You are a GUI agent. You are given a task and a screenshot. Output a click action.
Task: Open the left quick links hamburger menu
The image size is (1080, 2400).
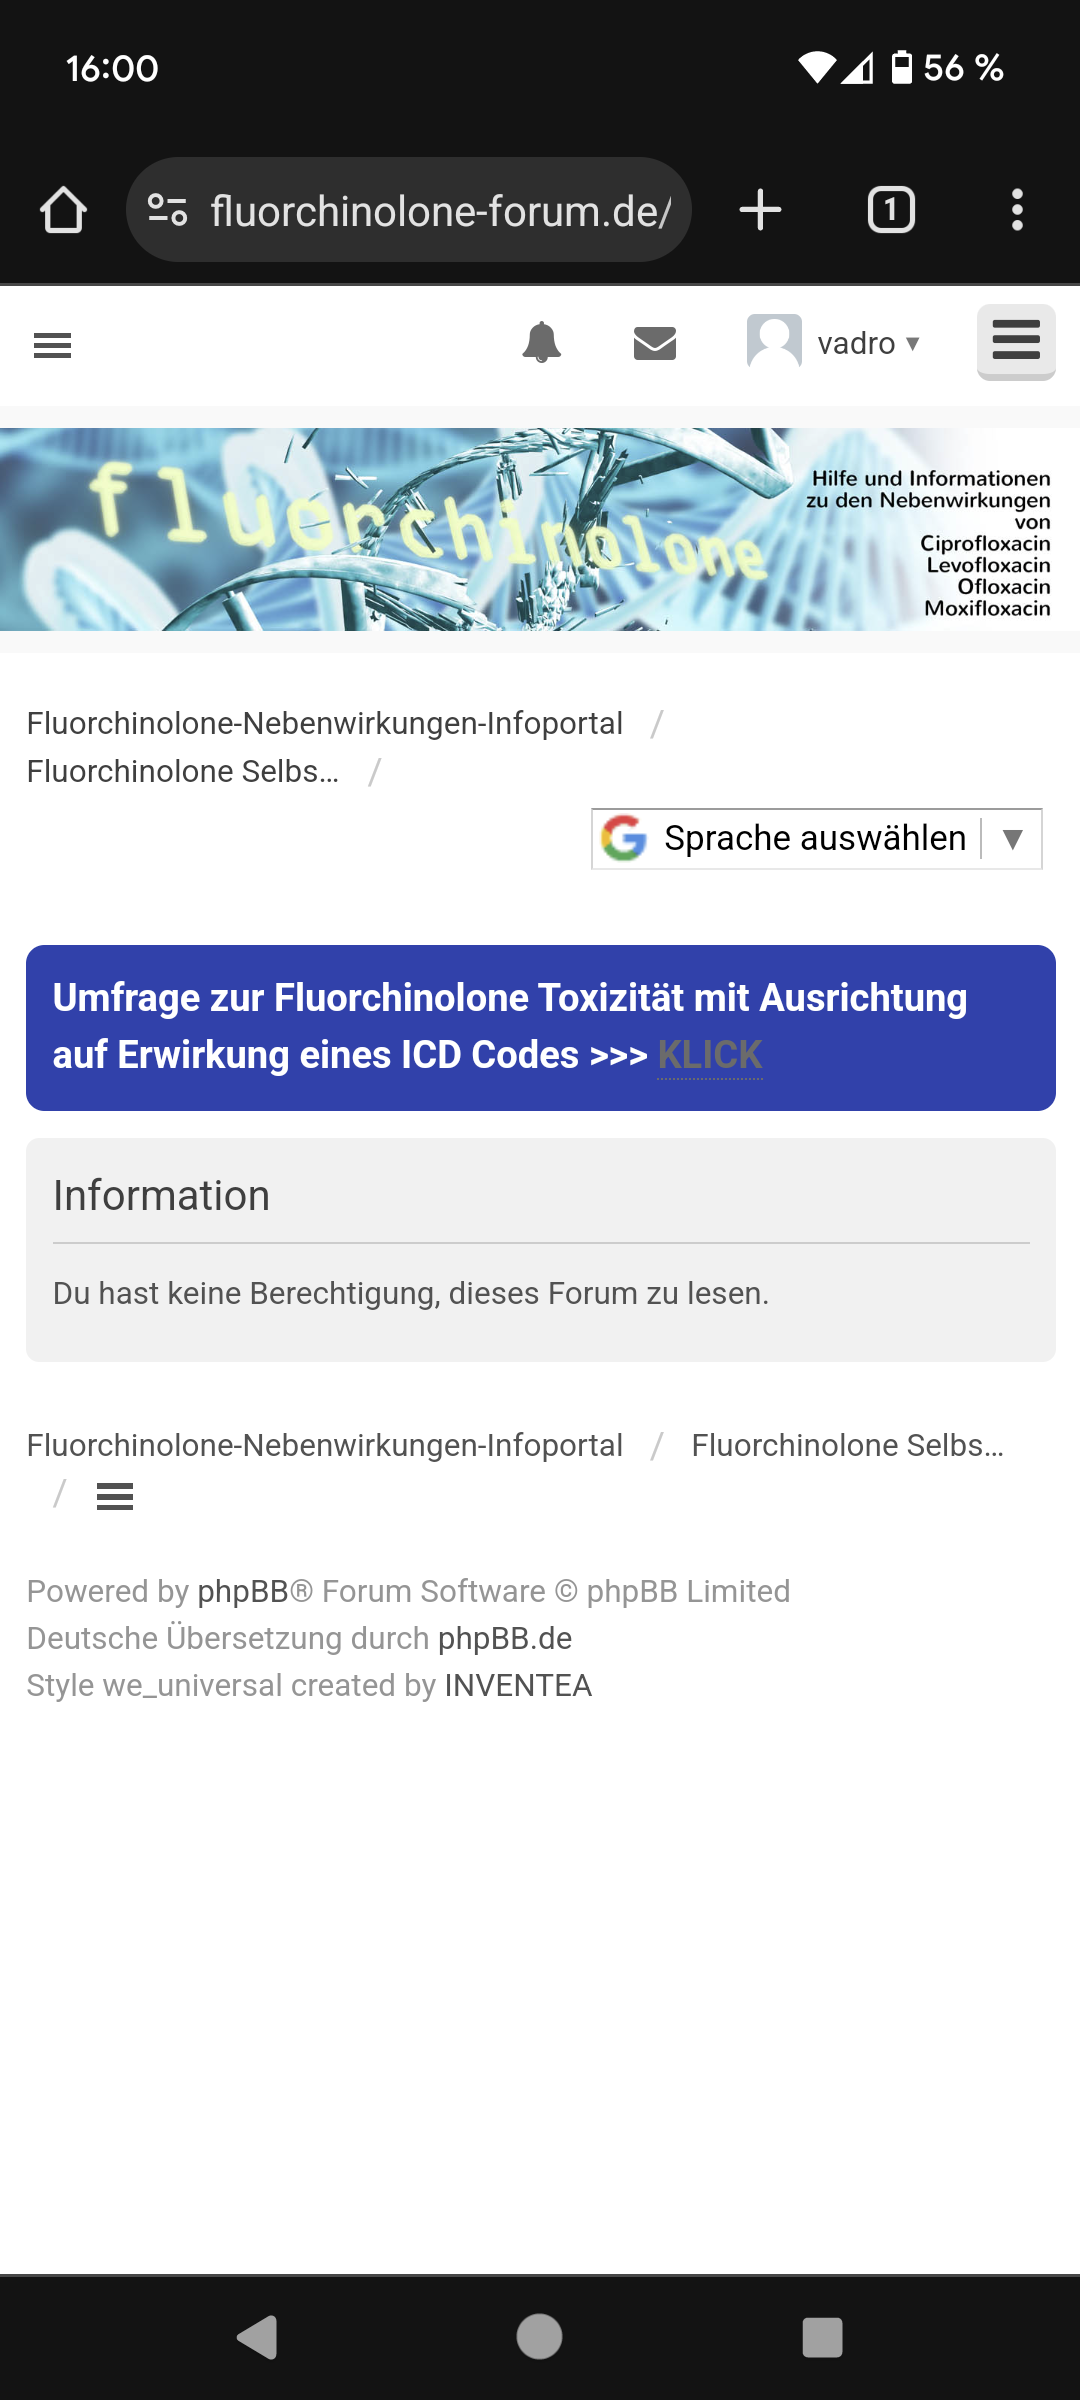pos(53,346)
